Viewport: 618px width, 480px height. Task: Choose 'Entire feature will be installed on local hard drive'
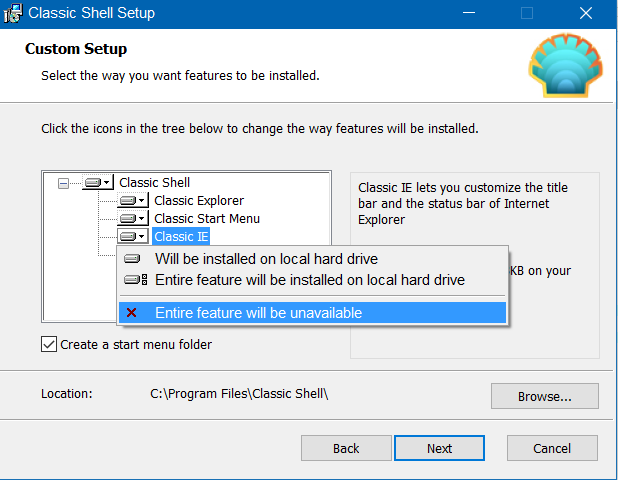click(x=313, y=280)
